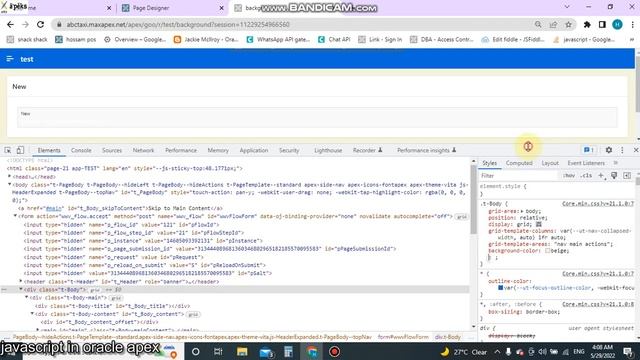Bookmark this page with star icon
Screen dimensions: 640x360
pyautogui.click(x=568, y=24)
